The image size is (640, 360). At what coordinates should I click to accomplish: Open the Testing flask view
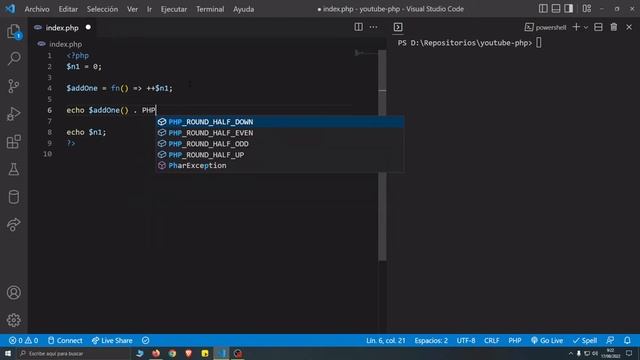(14, 169)
